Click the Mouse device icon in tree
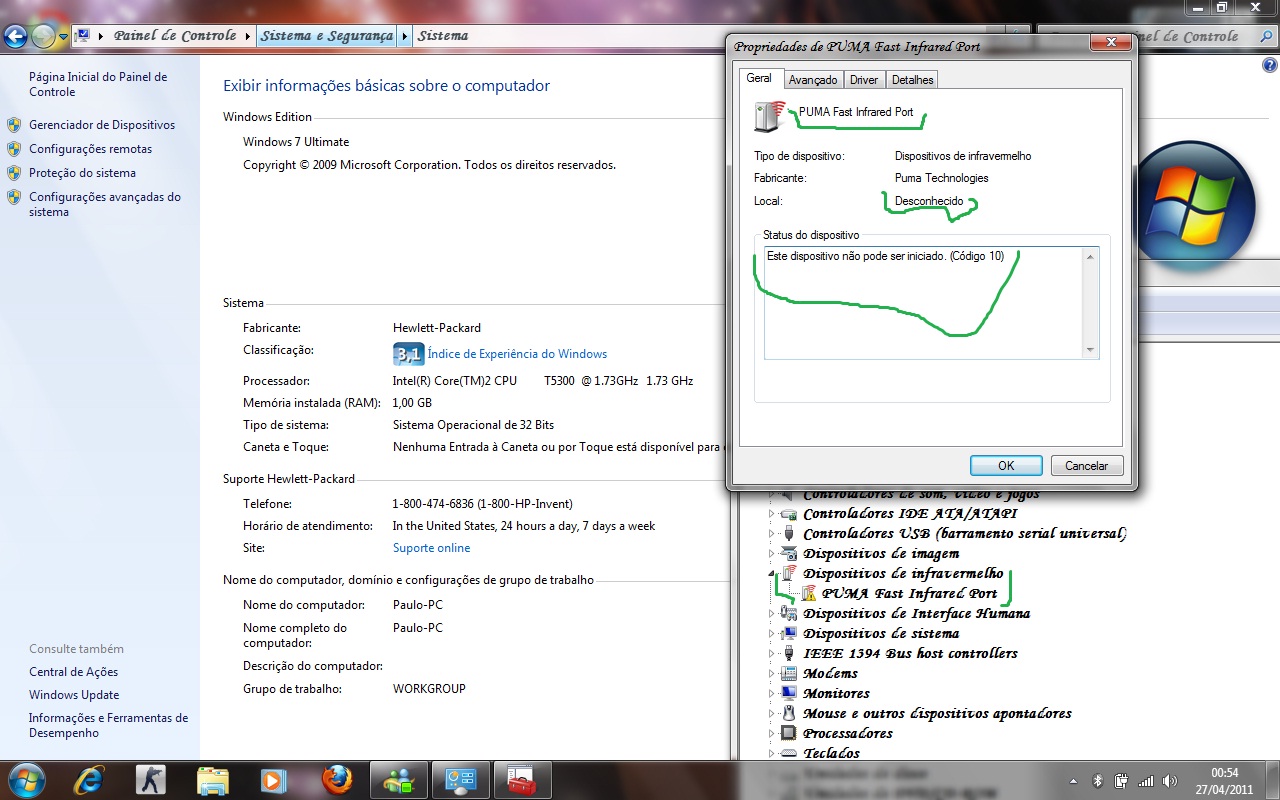Screen dimensions: 1280x800 [x=789, y=714]
